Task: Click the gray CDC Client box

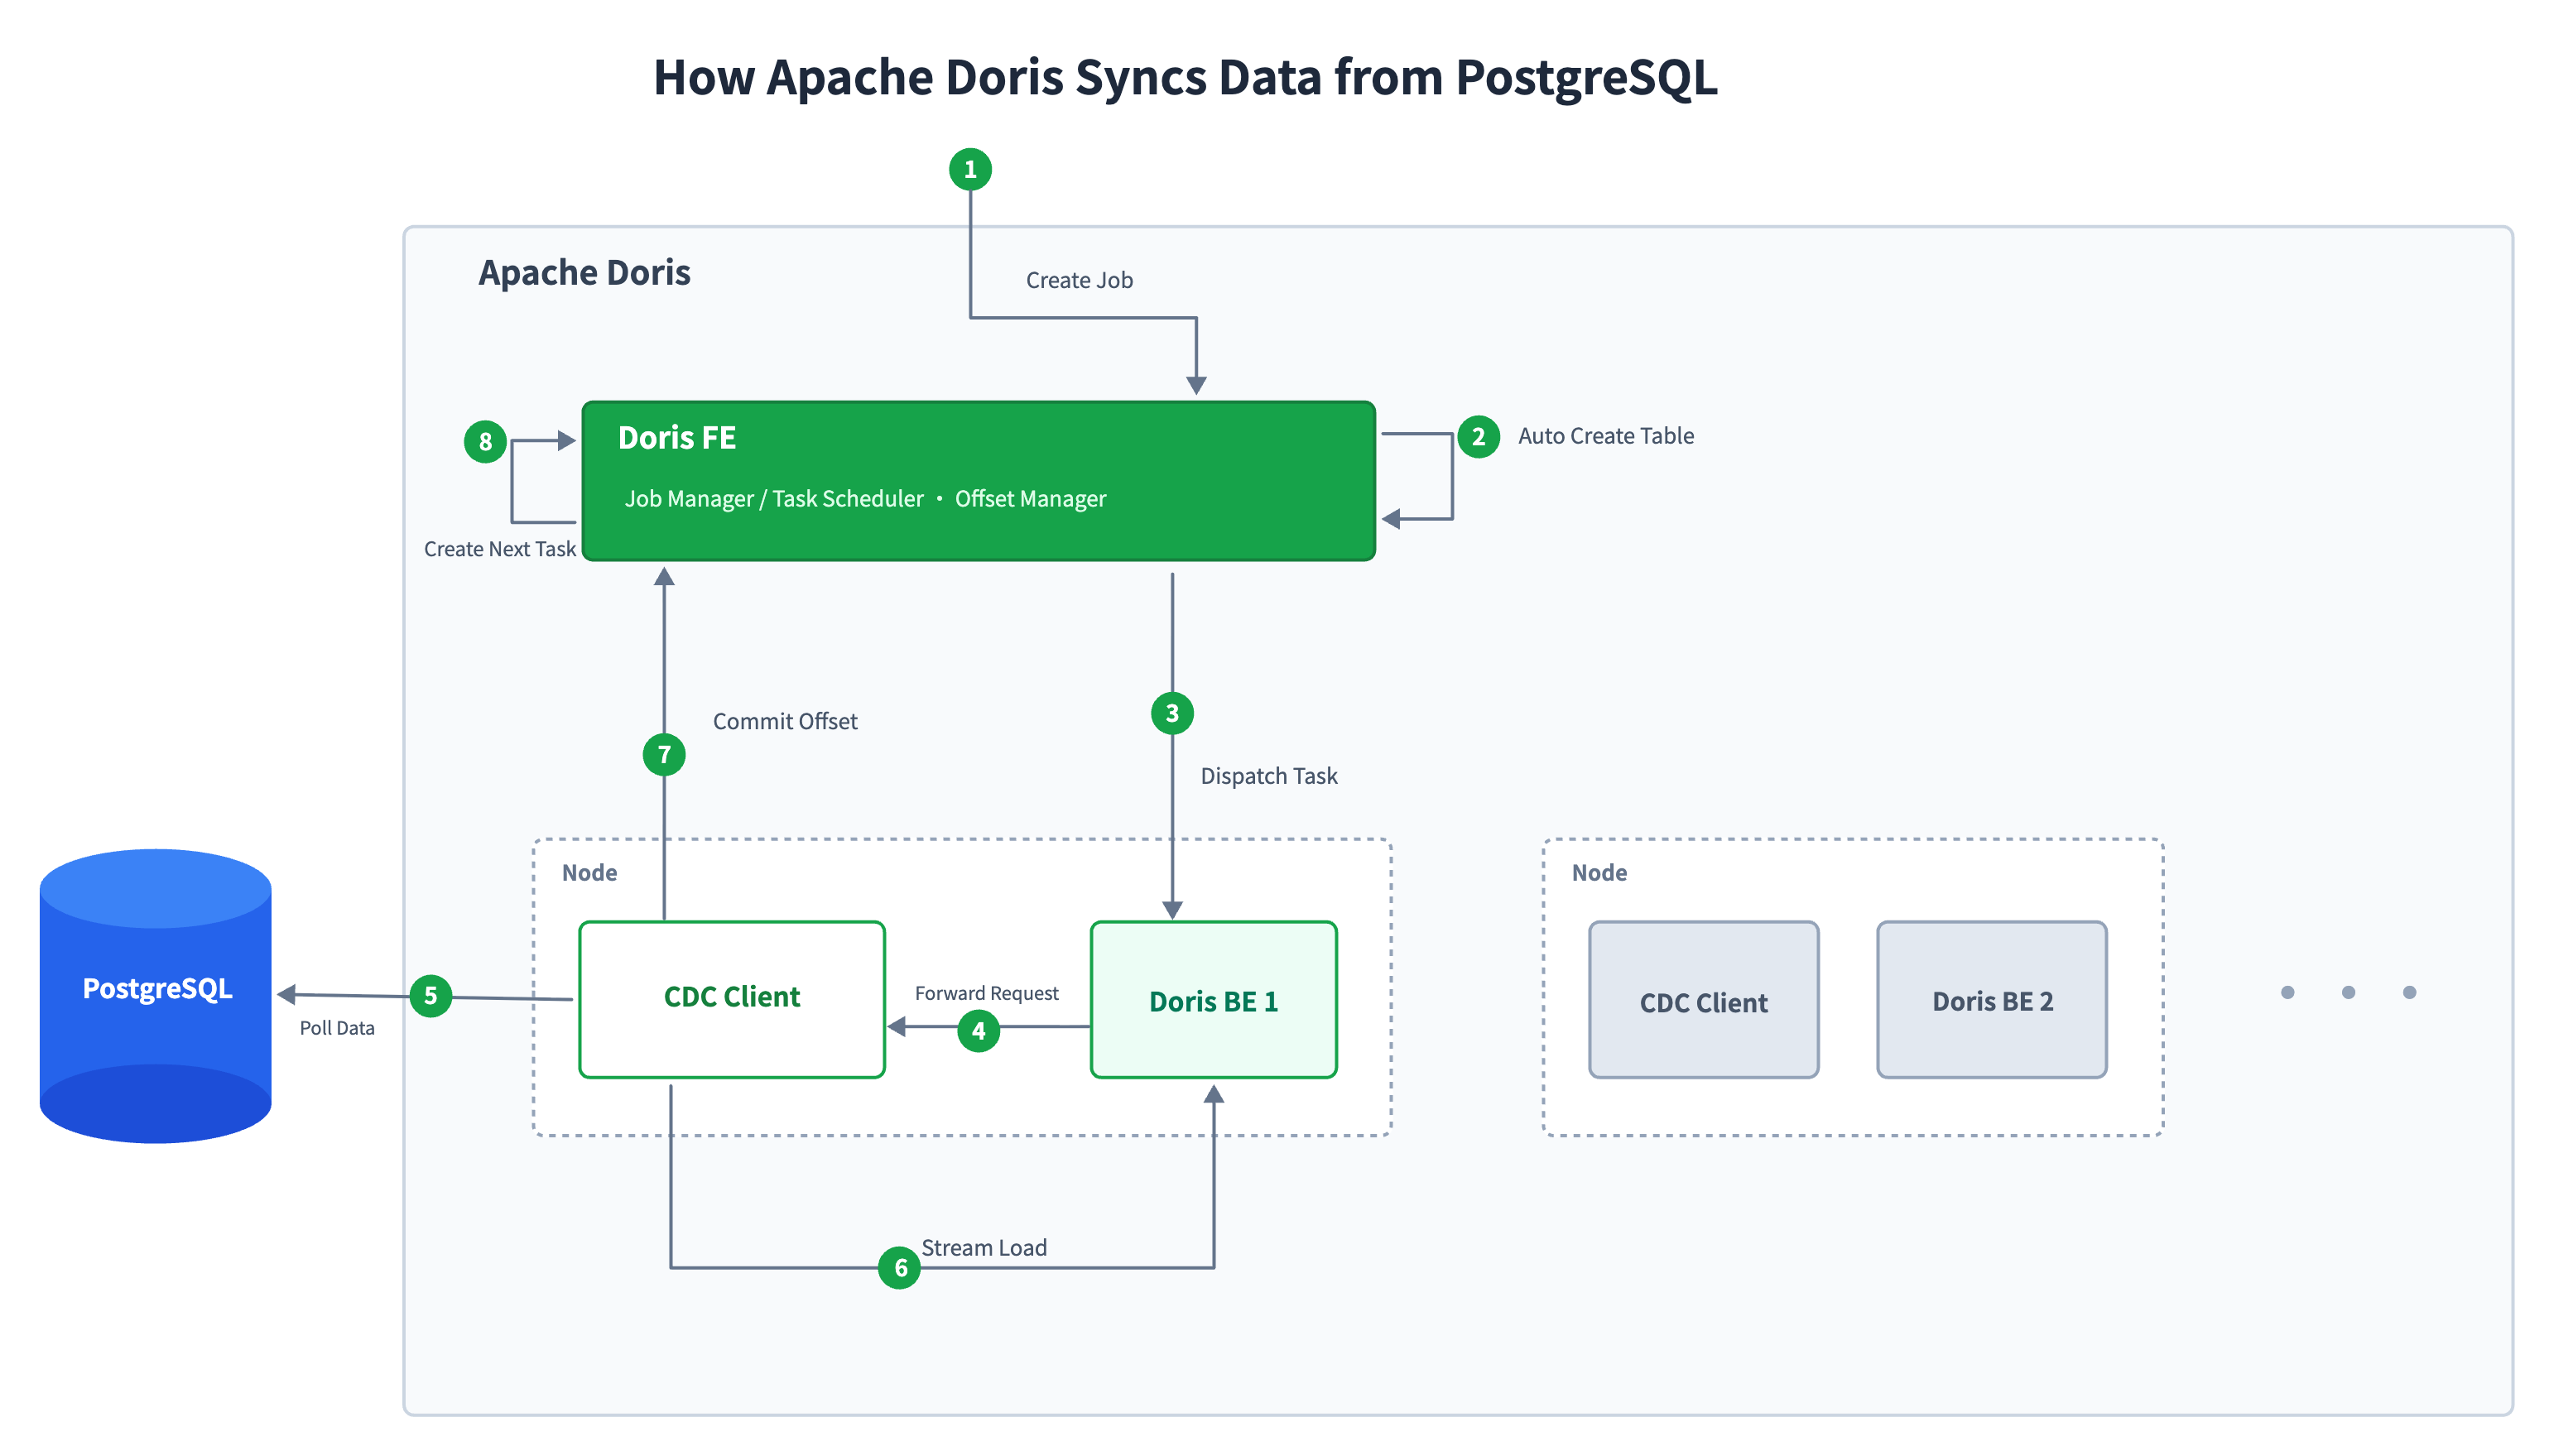Action: pyautogui.click(x=1703, y=999)
